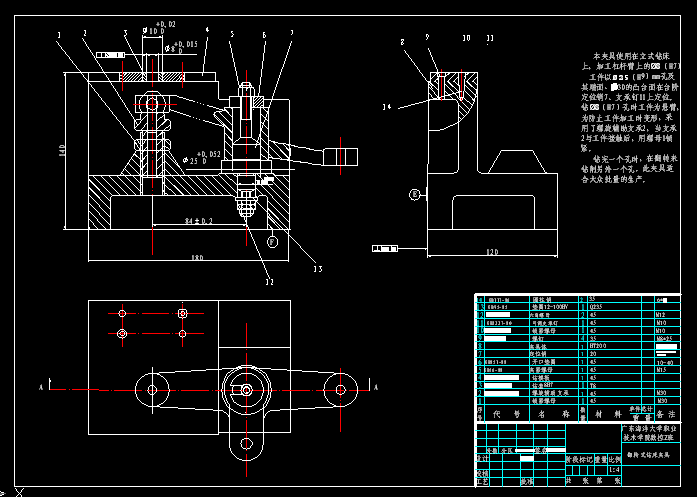Viewport: 697px width, 497px height.
Task: Click the datum F circle marker
Action: click(x=271, y=241)
